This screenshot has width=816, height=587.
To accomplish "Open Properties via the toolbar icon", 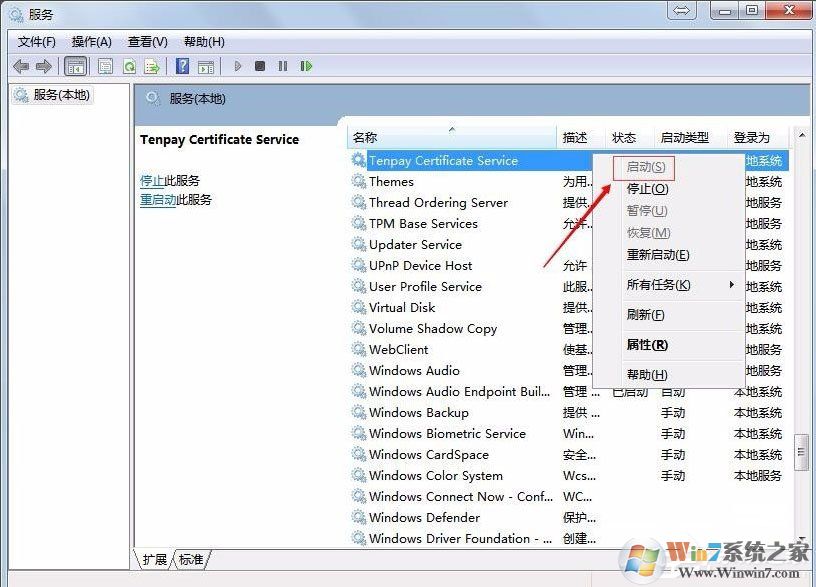I will 105,65.
